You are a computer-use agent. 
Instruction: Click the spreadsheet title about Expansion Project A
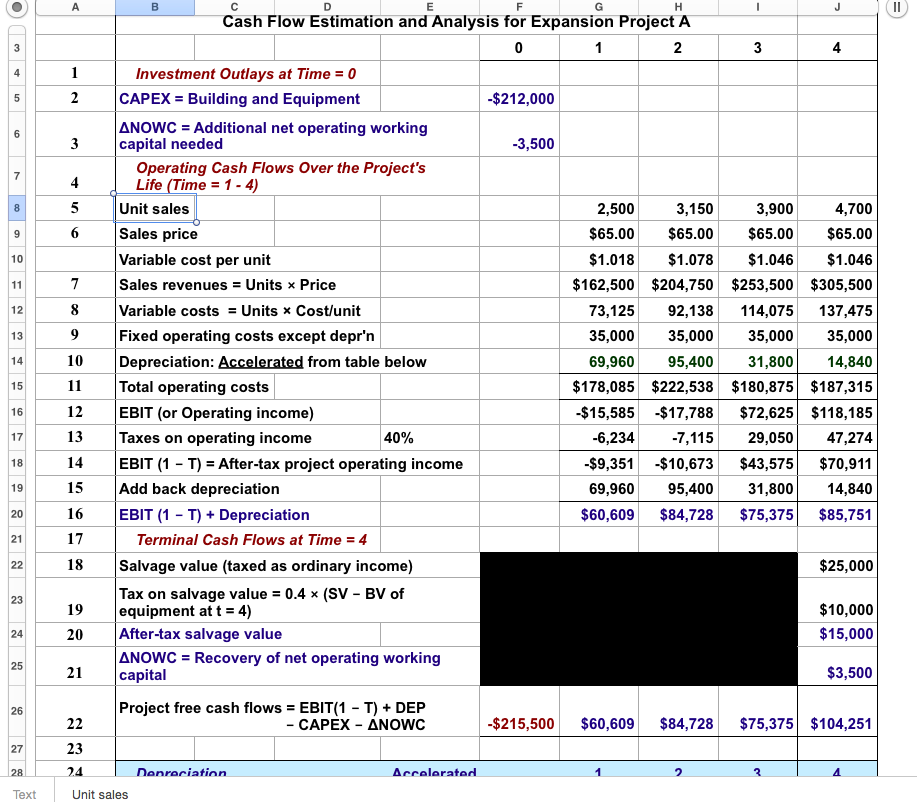458,21
